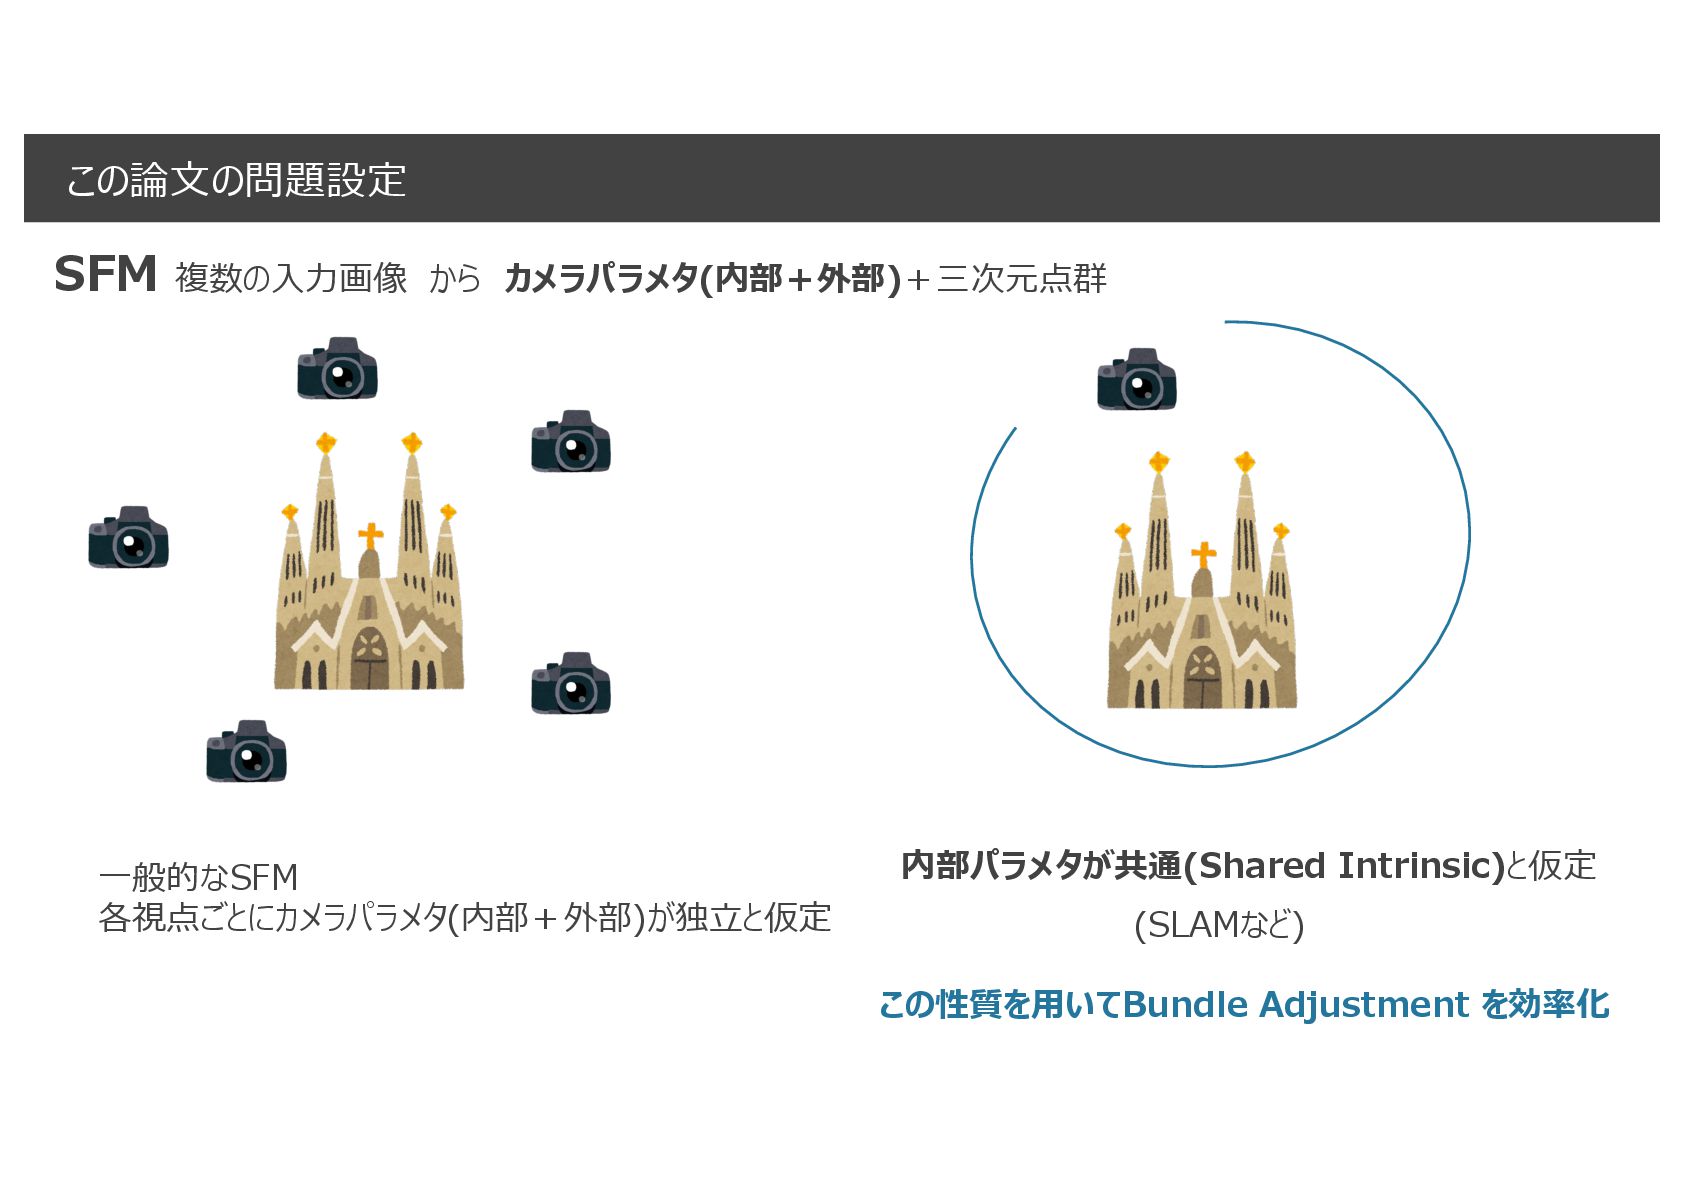1684x1190 pixels.
Task: Click the text ＋三次元点群
Action: [1006, 278]
